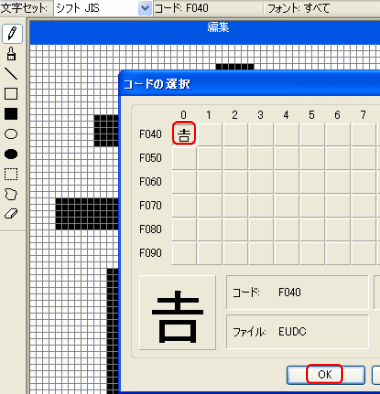Select the Hollow Ellipse tool
Viewport: 380px width, 394px height.
click(x=11, y=134)
